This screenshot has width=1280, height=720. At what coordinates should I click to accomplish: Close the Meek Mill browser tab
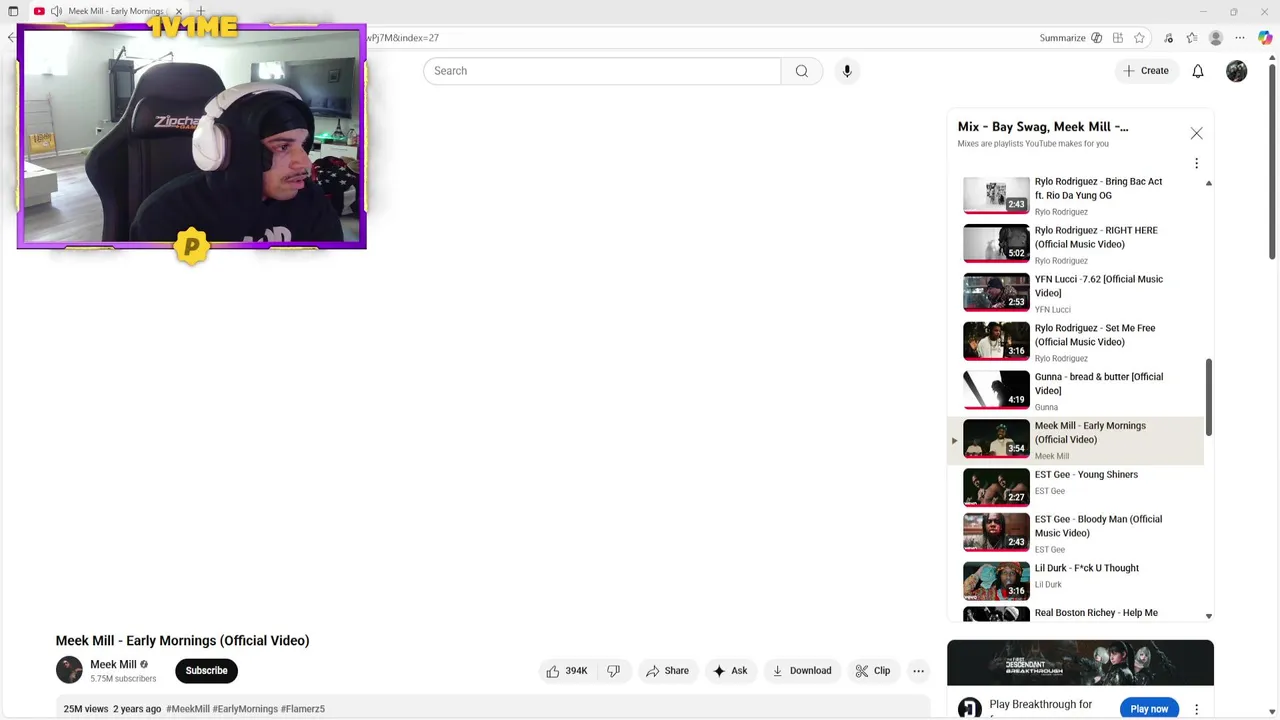179,11
